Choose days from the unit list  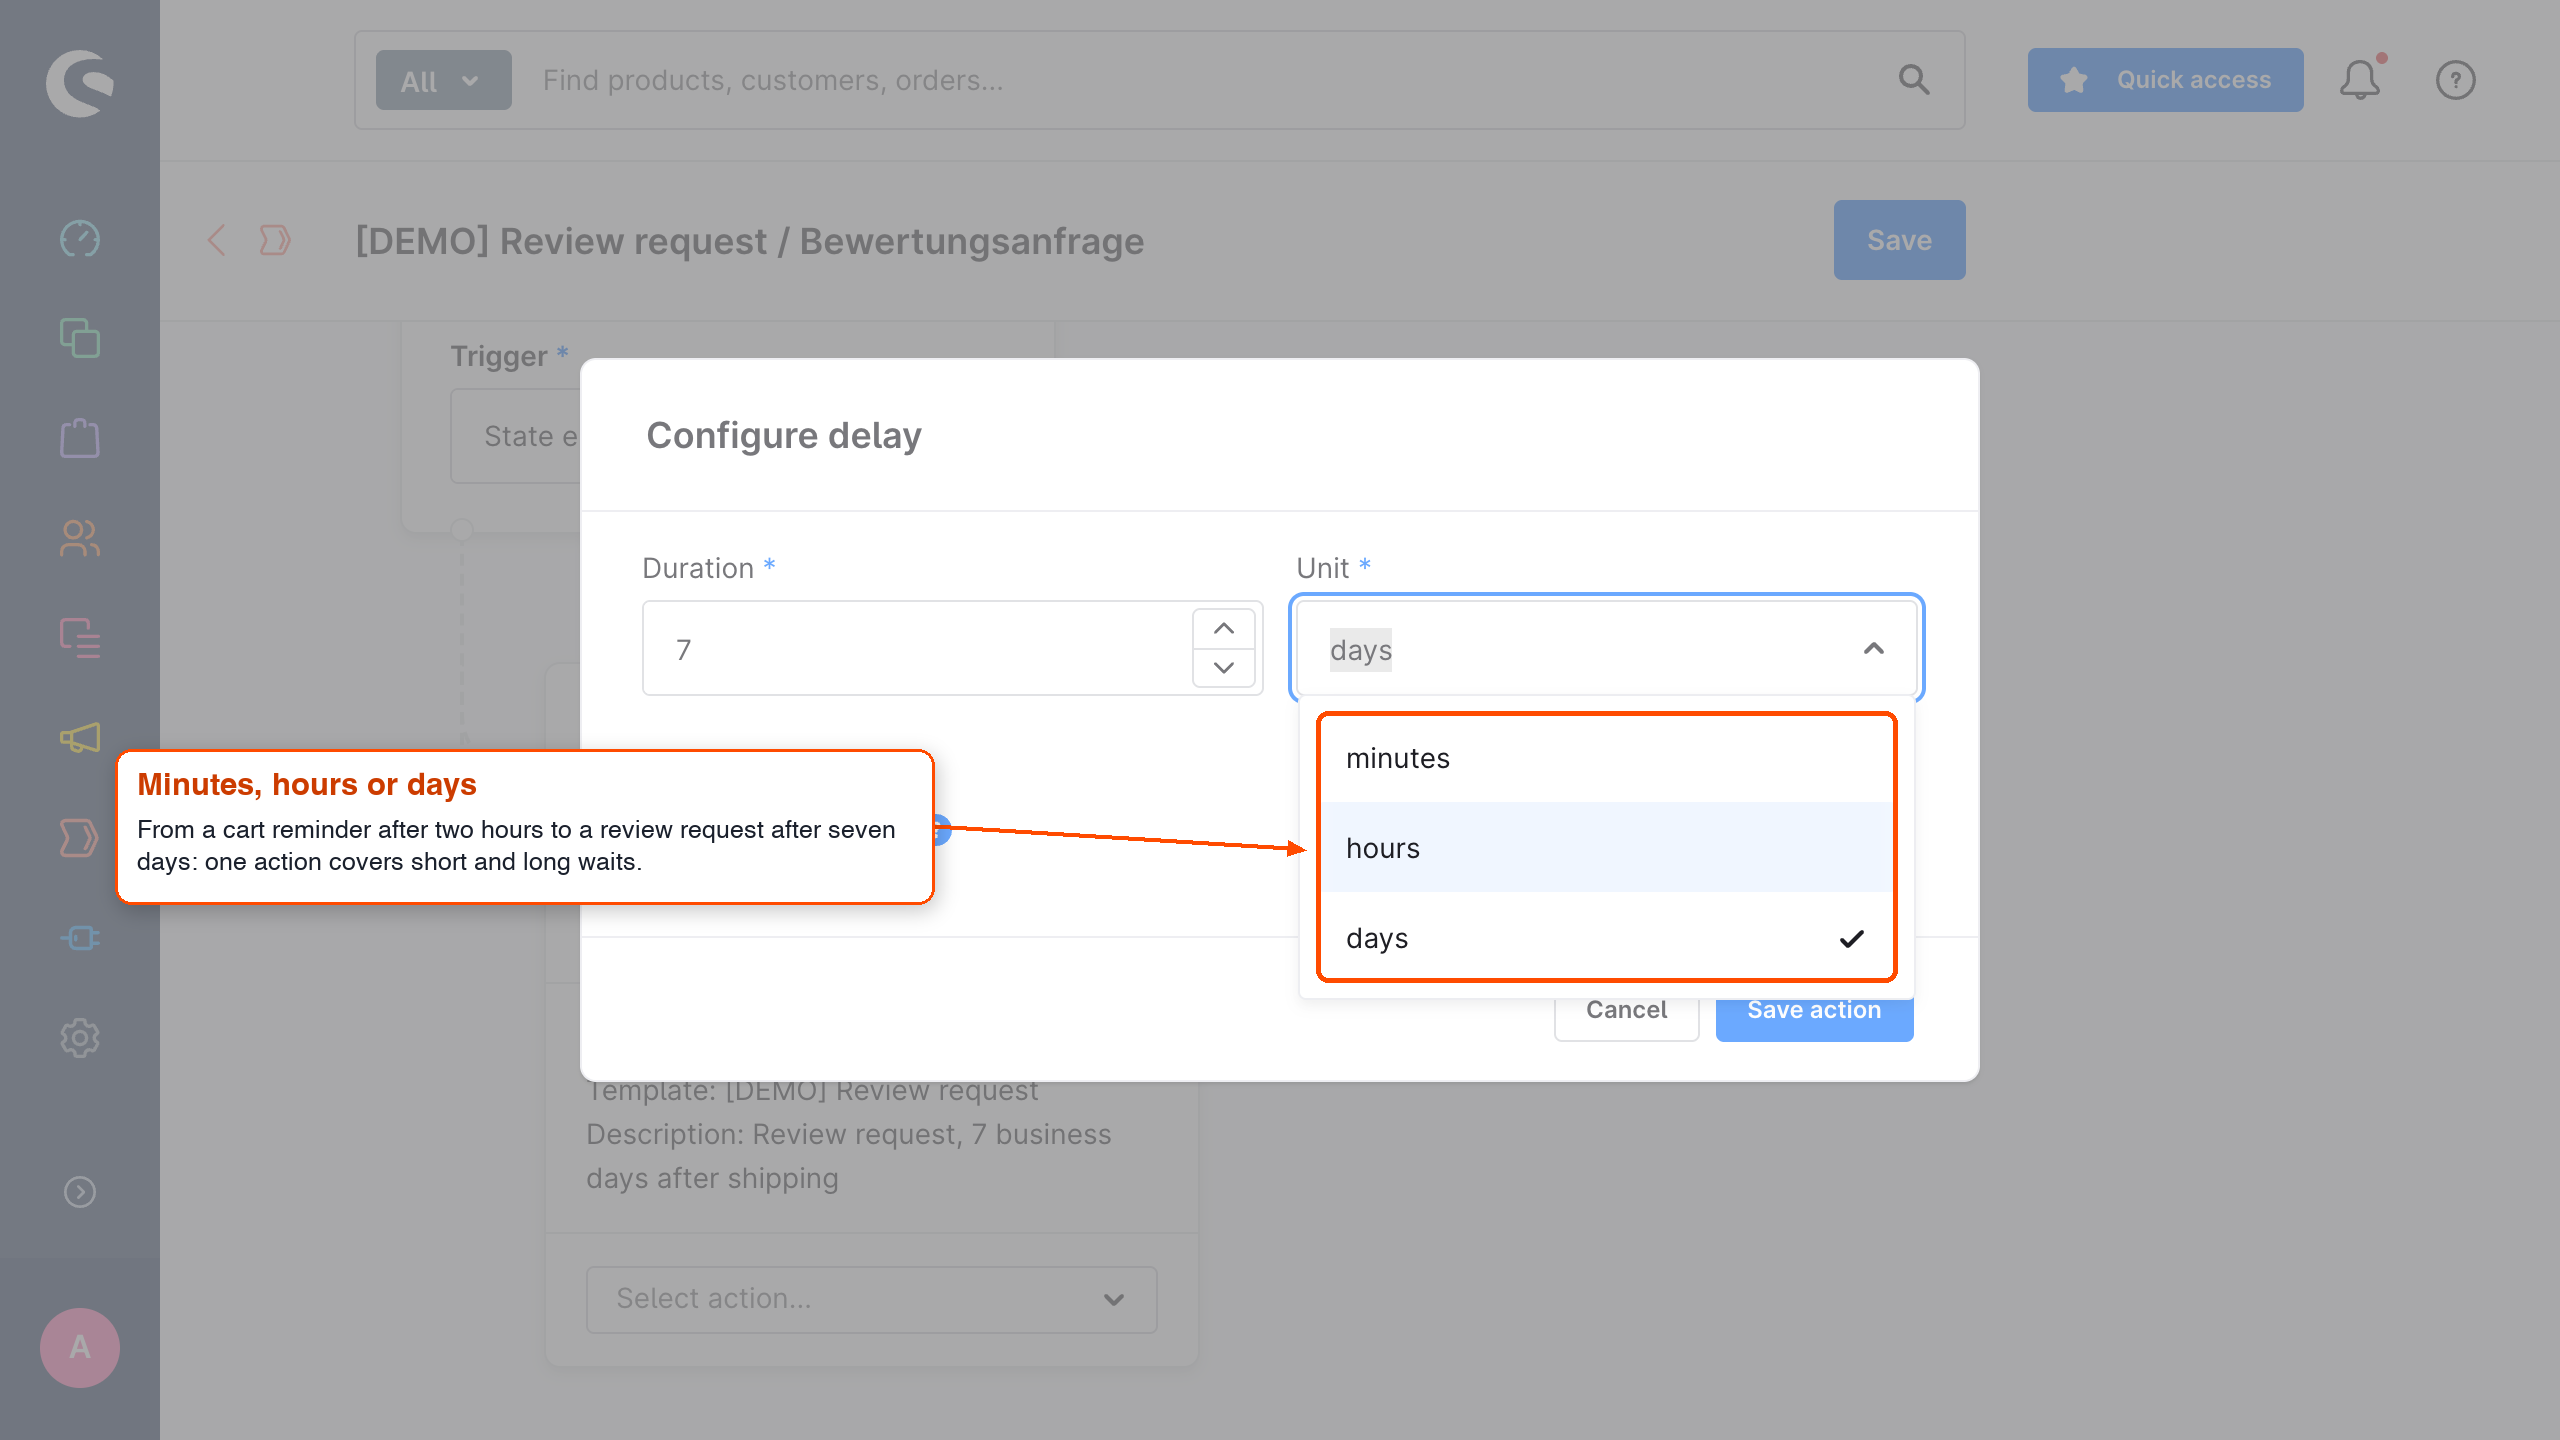[1607, 937]
